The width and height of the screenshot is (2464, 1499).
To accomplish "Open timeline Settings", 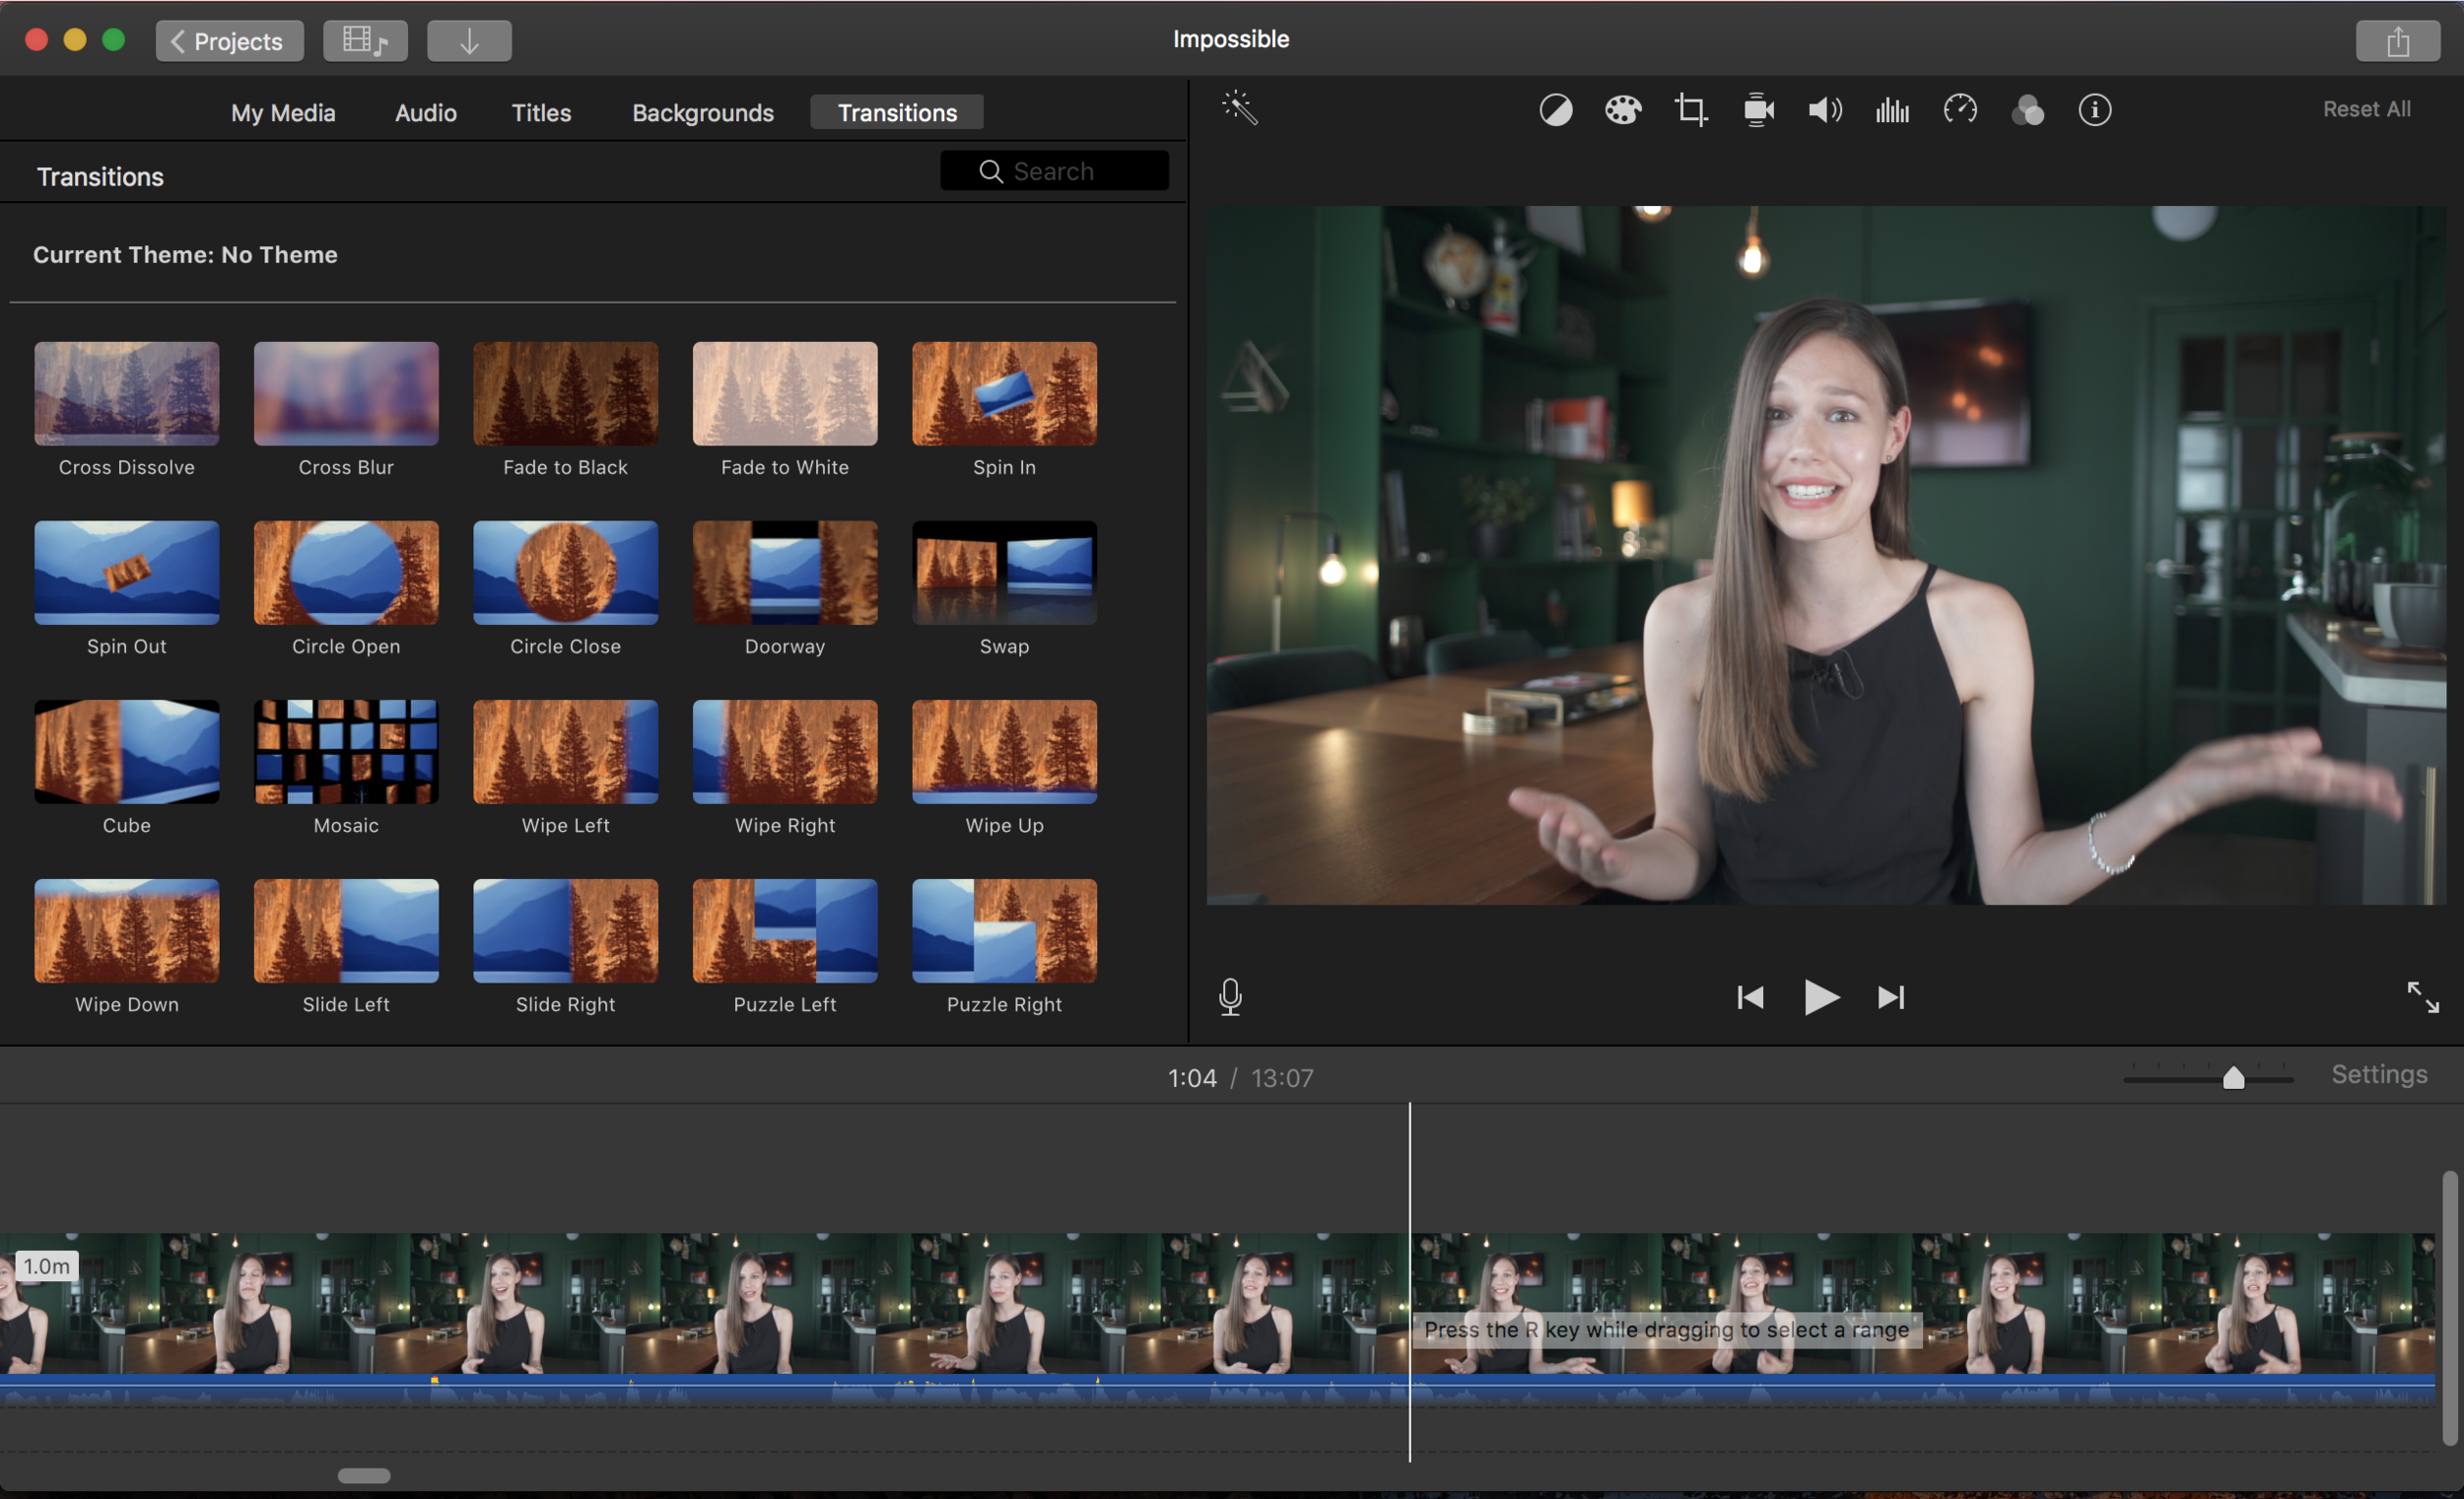I will click(x=2379, y=1074).
